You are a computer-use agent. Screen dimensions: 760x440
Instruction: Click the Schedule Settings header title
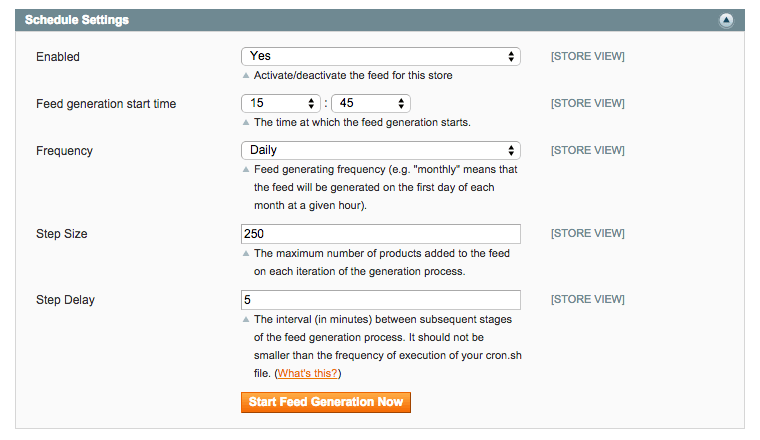click(x=77, y=20)
